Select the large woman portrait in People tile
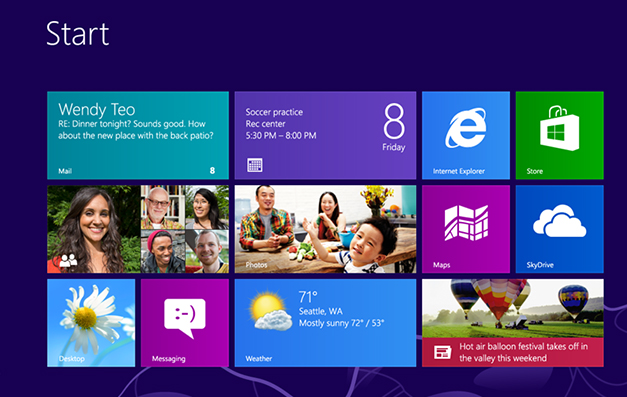 (x=94, y=229)
